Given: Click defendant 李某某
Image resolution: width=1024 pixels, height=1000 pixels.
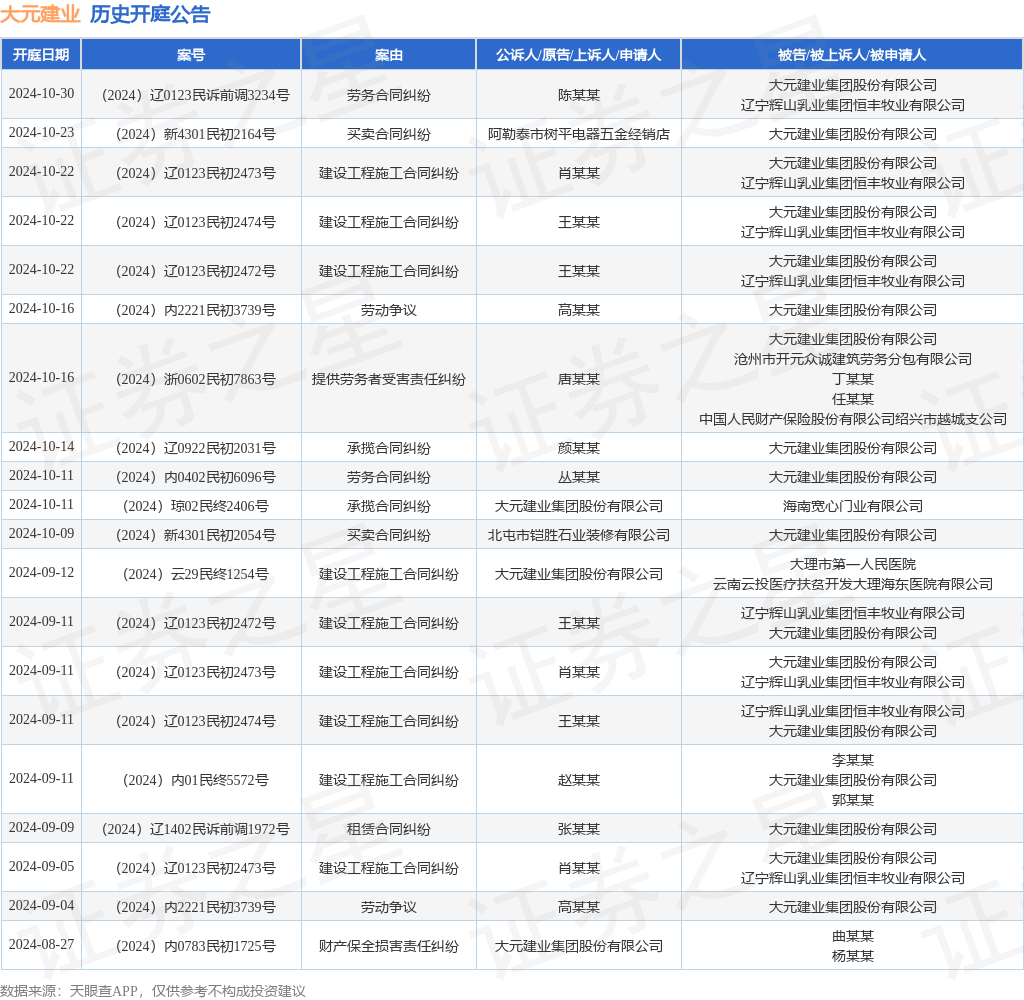Looking at the screenshot, I should point(852,760).
